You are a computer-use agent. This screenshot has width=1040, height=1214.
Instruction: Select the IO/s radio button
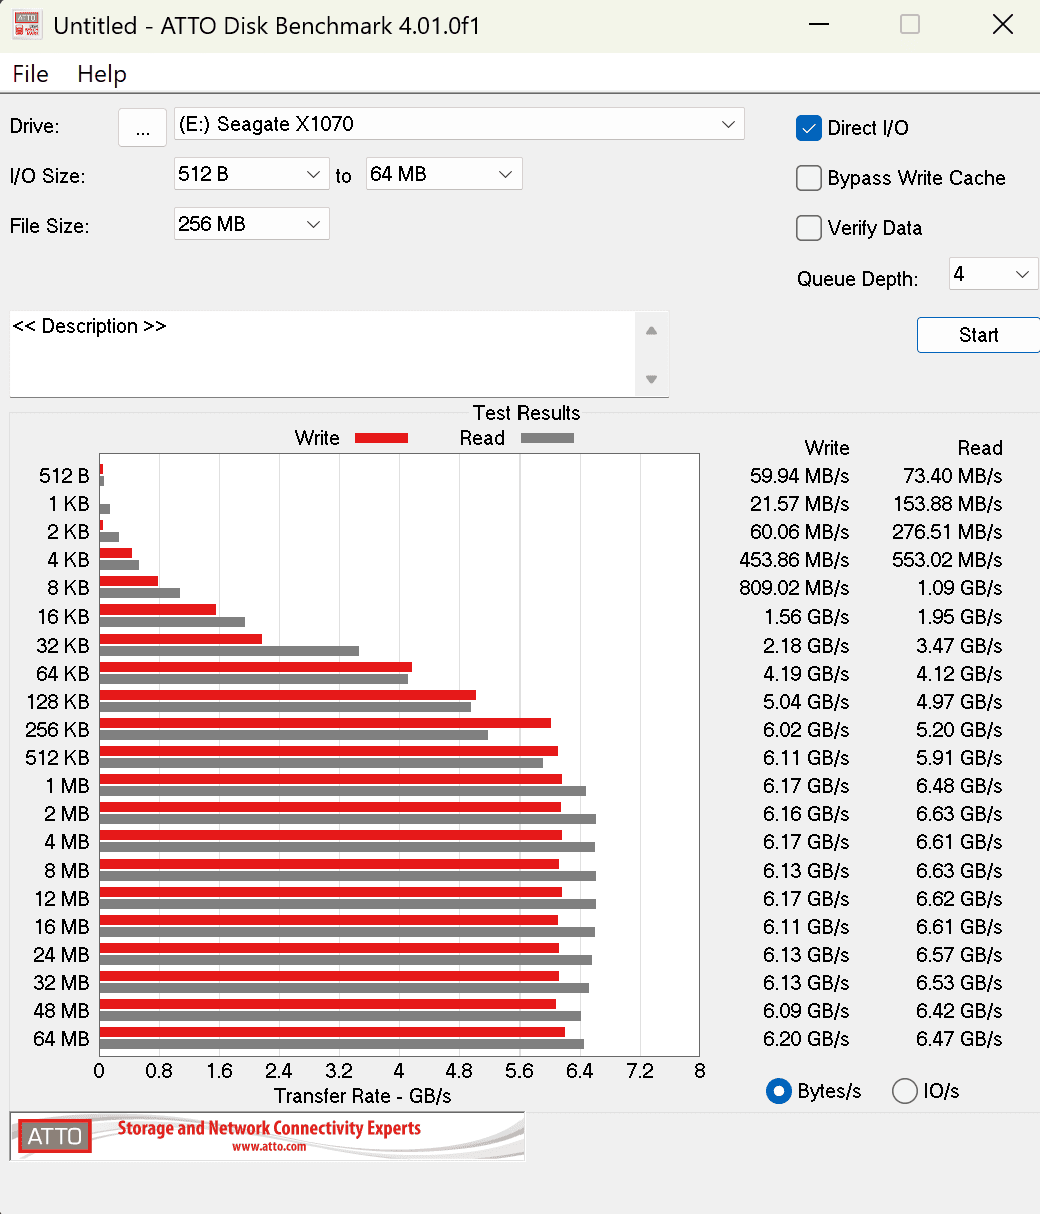point(904,1091)
